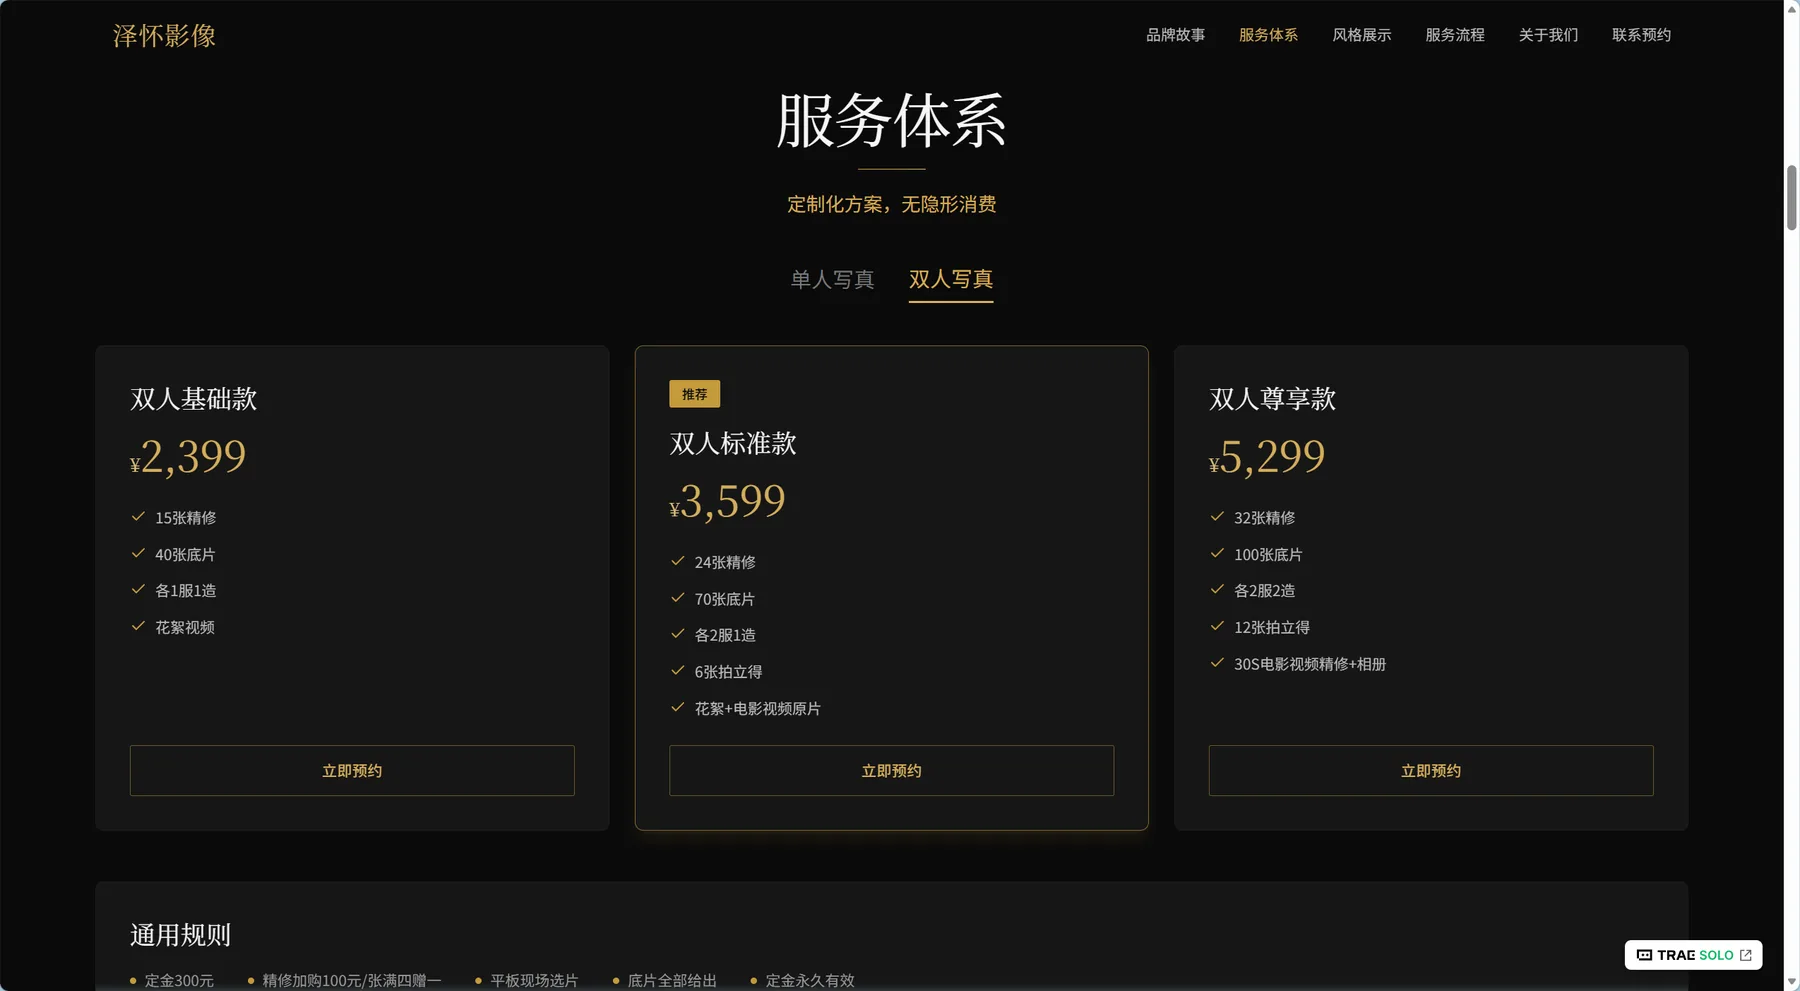Click the 通用规则 section heading
The image size is (1800, 991).
click(x=180, y=935)
